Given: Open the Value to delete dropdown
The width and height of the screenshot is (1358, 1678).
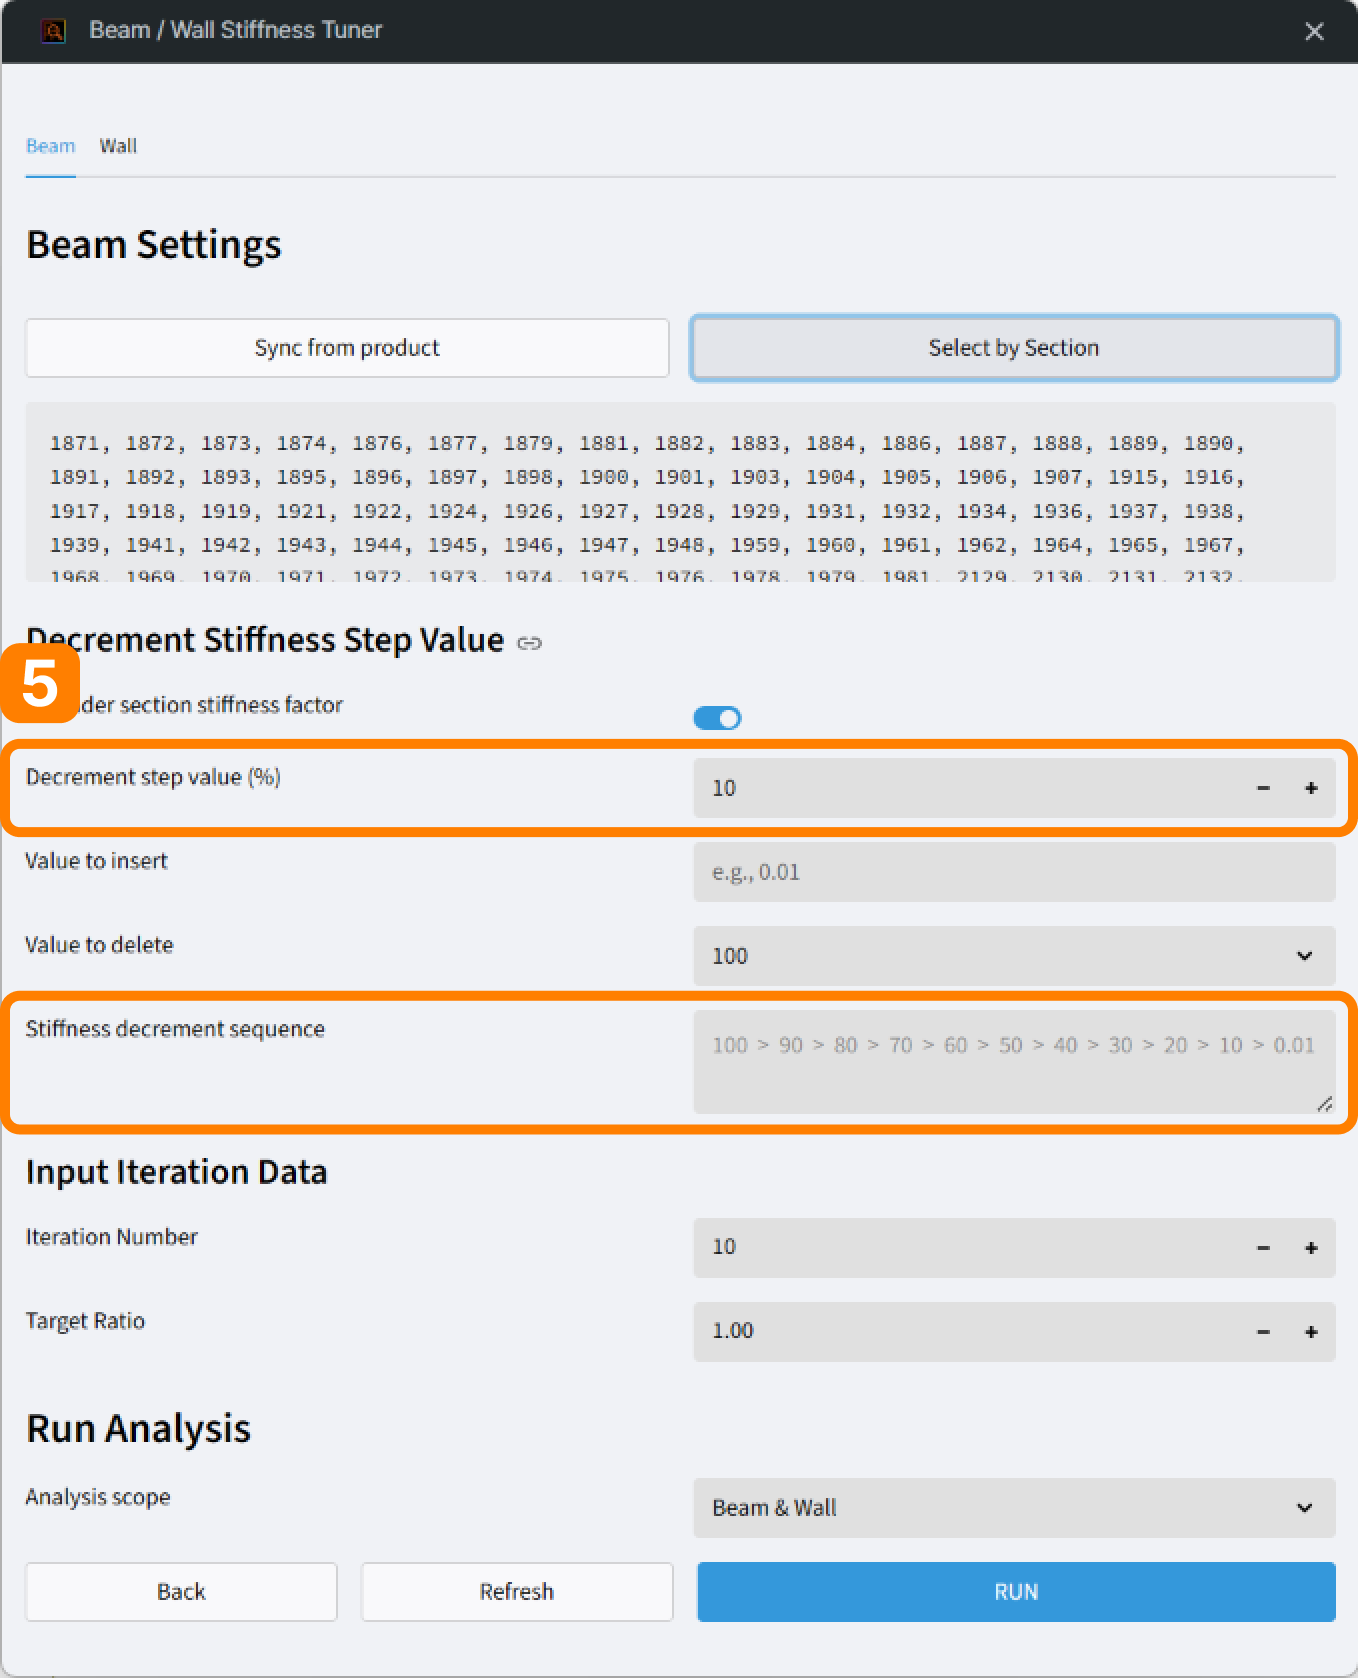Looking at the screenshot, I should tap(1014, 956).
